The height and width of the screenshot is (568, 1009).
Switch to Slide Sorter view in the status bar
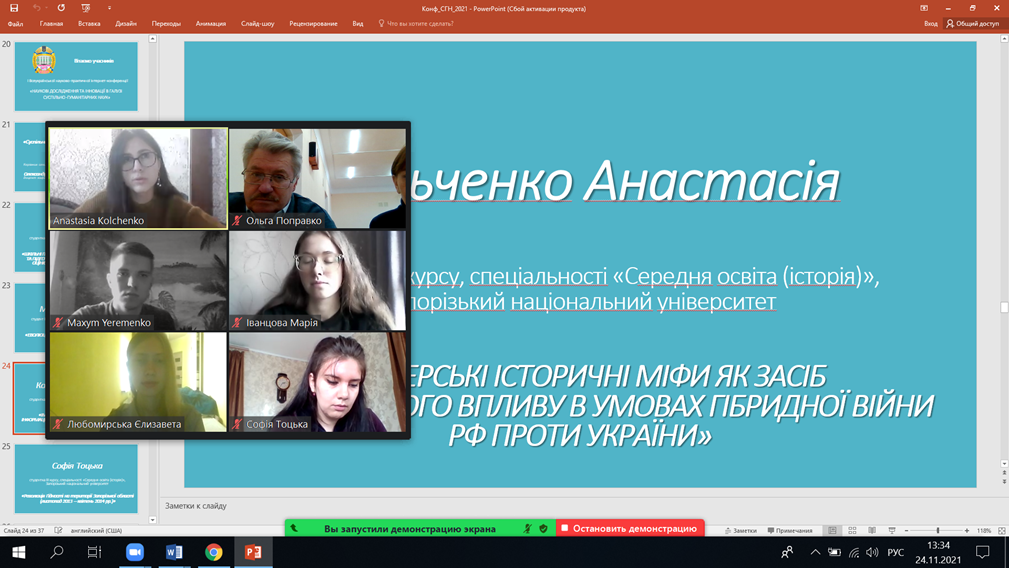852,530
